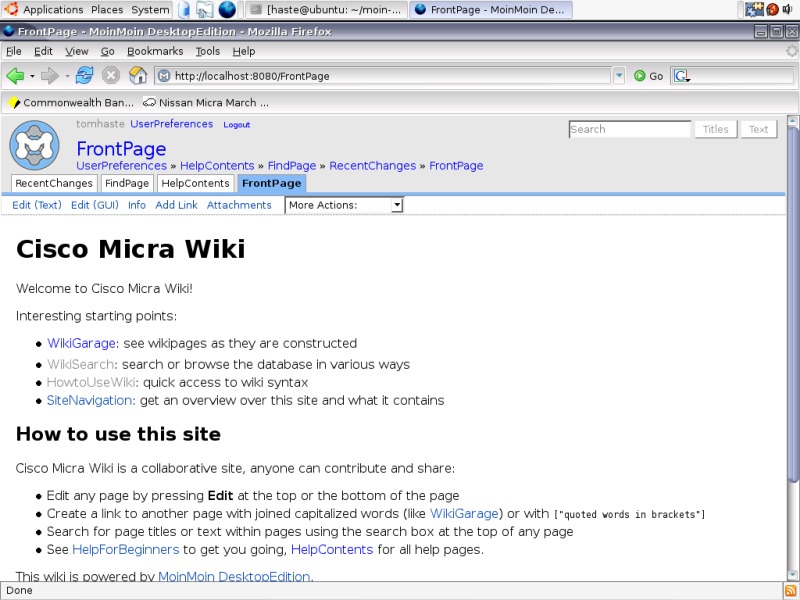Open the Forward button history dropdown arrow

coord(67,77)
